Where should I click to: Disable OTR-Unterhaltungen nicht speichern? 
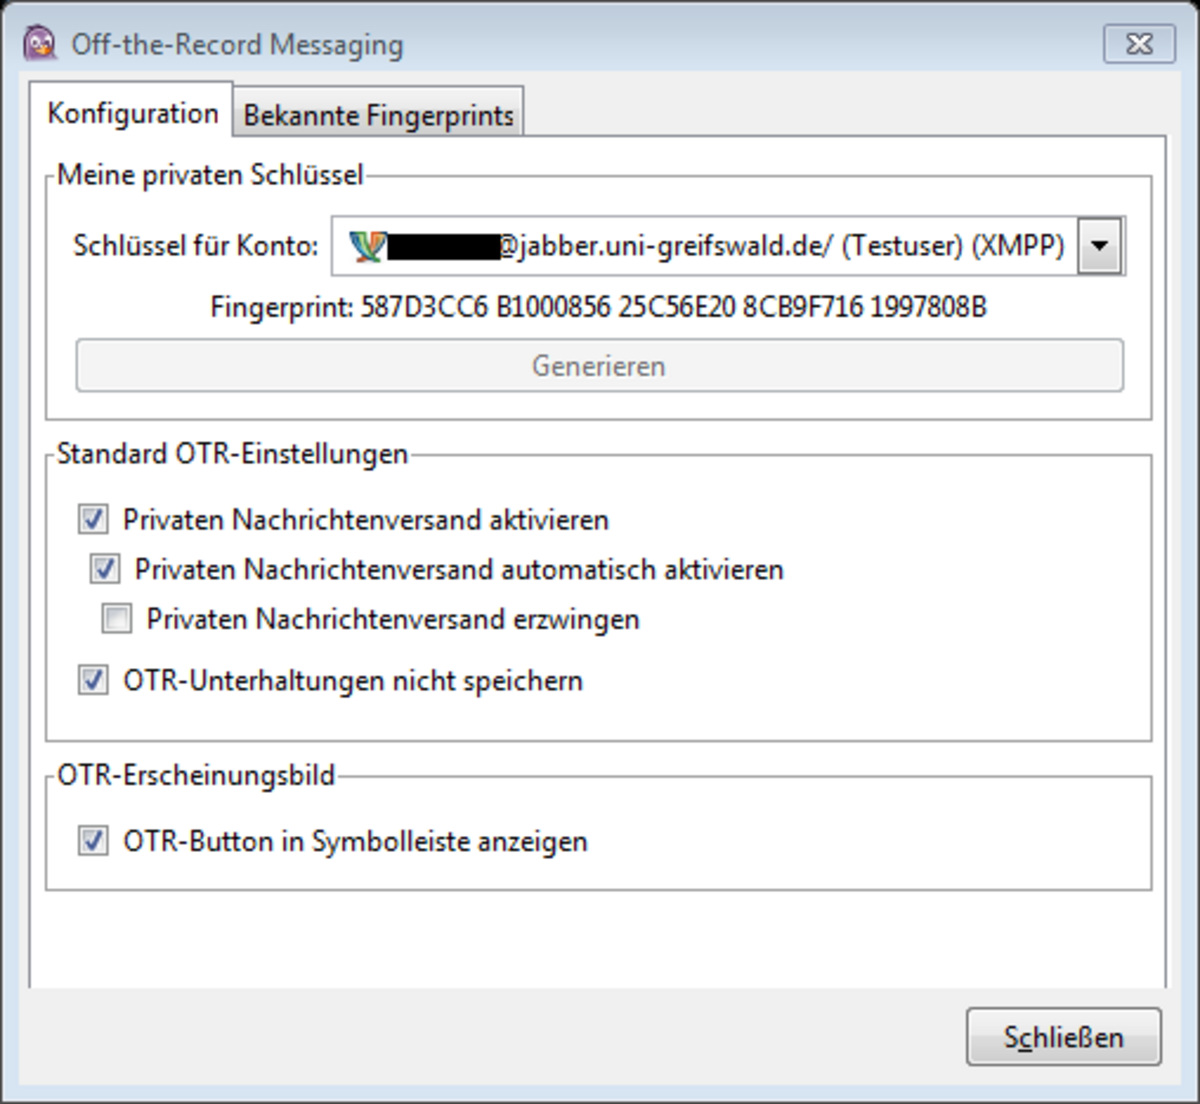94,681
